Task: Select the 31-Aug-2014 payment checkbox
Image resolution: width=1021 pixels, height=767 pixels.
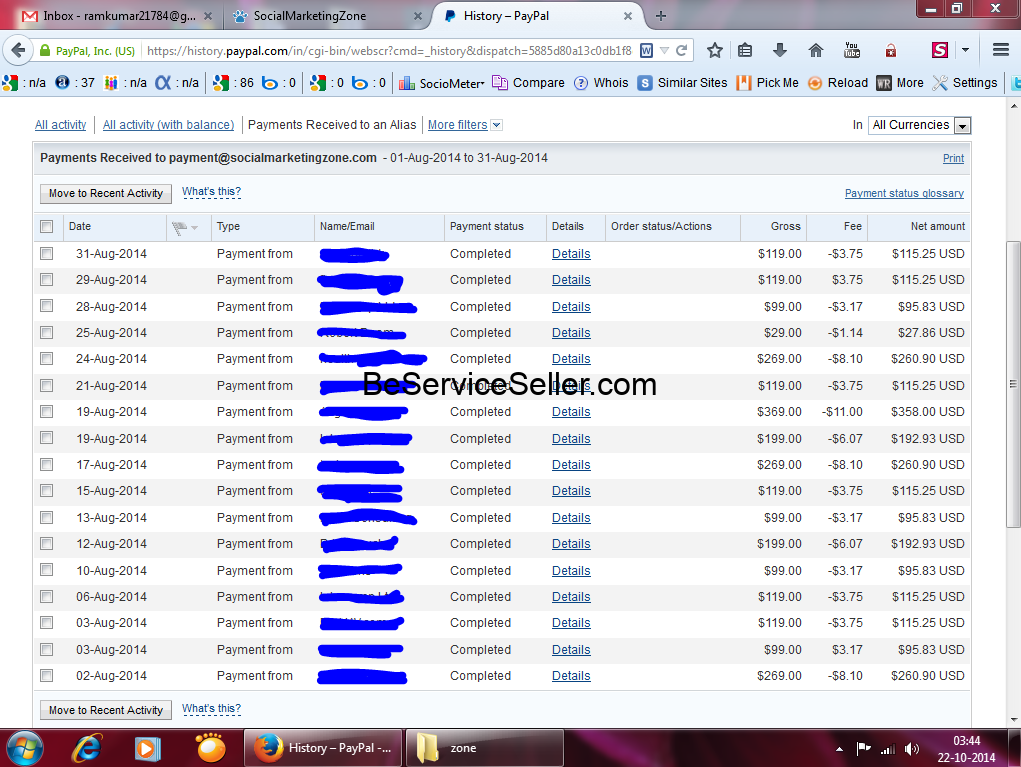Action: coord(46,253)
